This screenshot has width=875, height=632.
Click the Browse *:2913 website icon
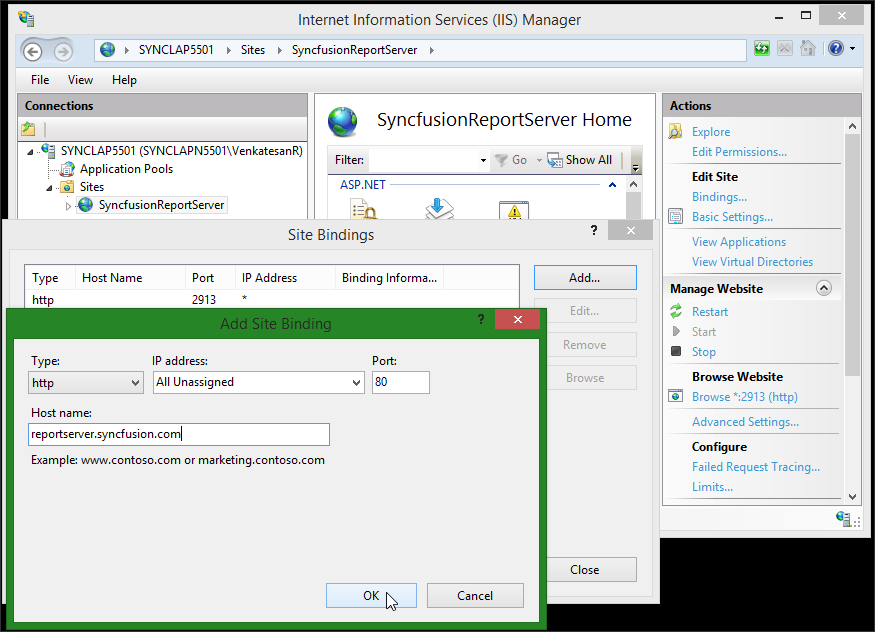675,396
